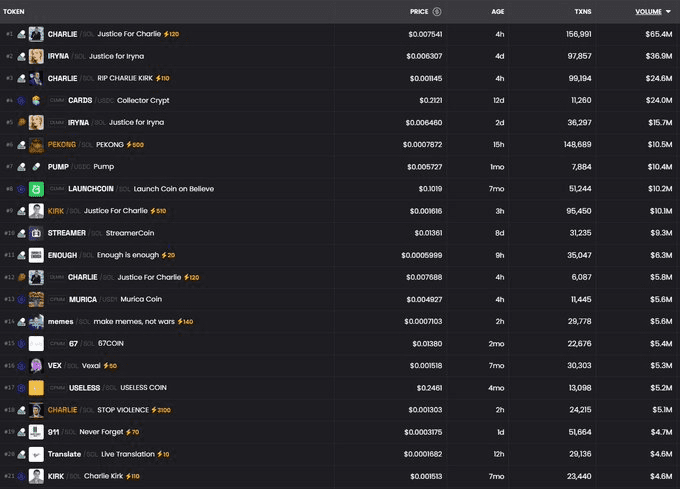Screen dimensions: 680x489
Task: Sort the table by Txns column
Action: click(x=582, y=12)
